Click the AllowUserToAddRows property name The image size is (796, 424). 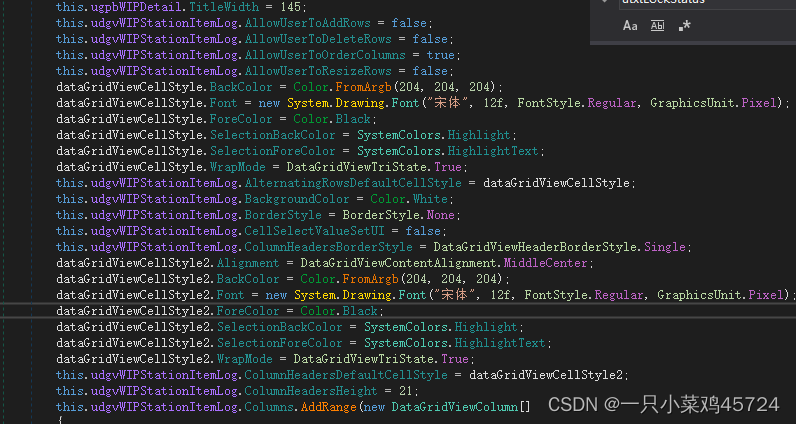308,23
